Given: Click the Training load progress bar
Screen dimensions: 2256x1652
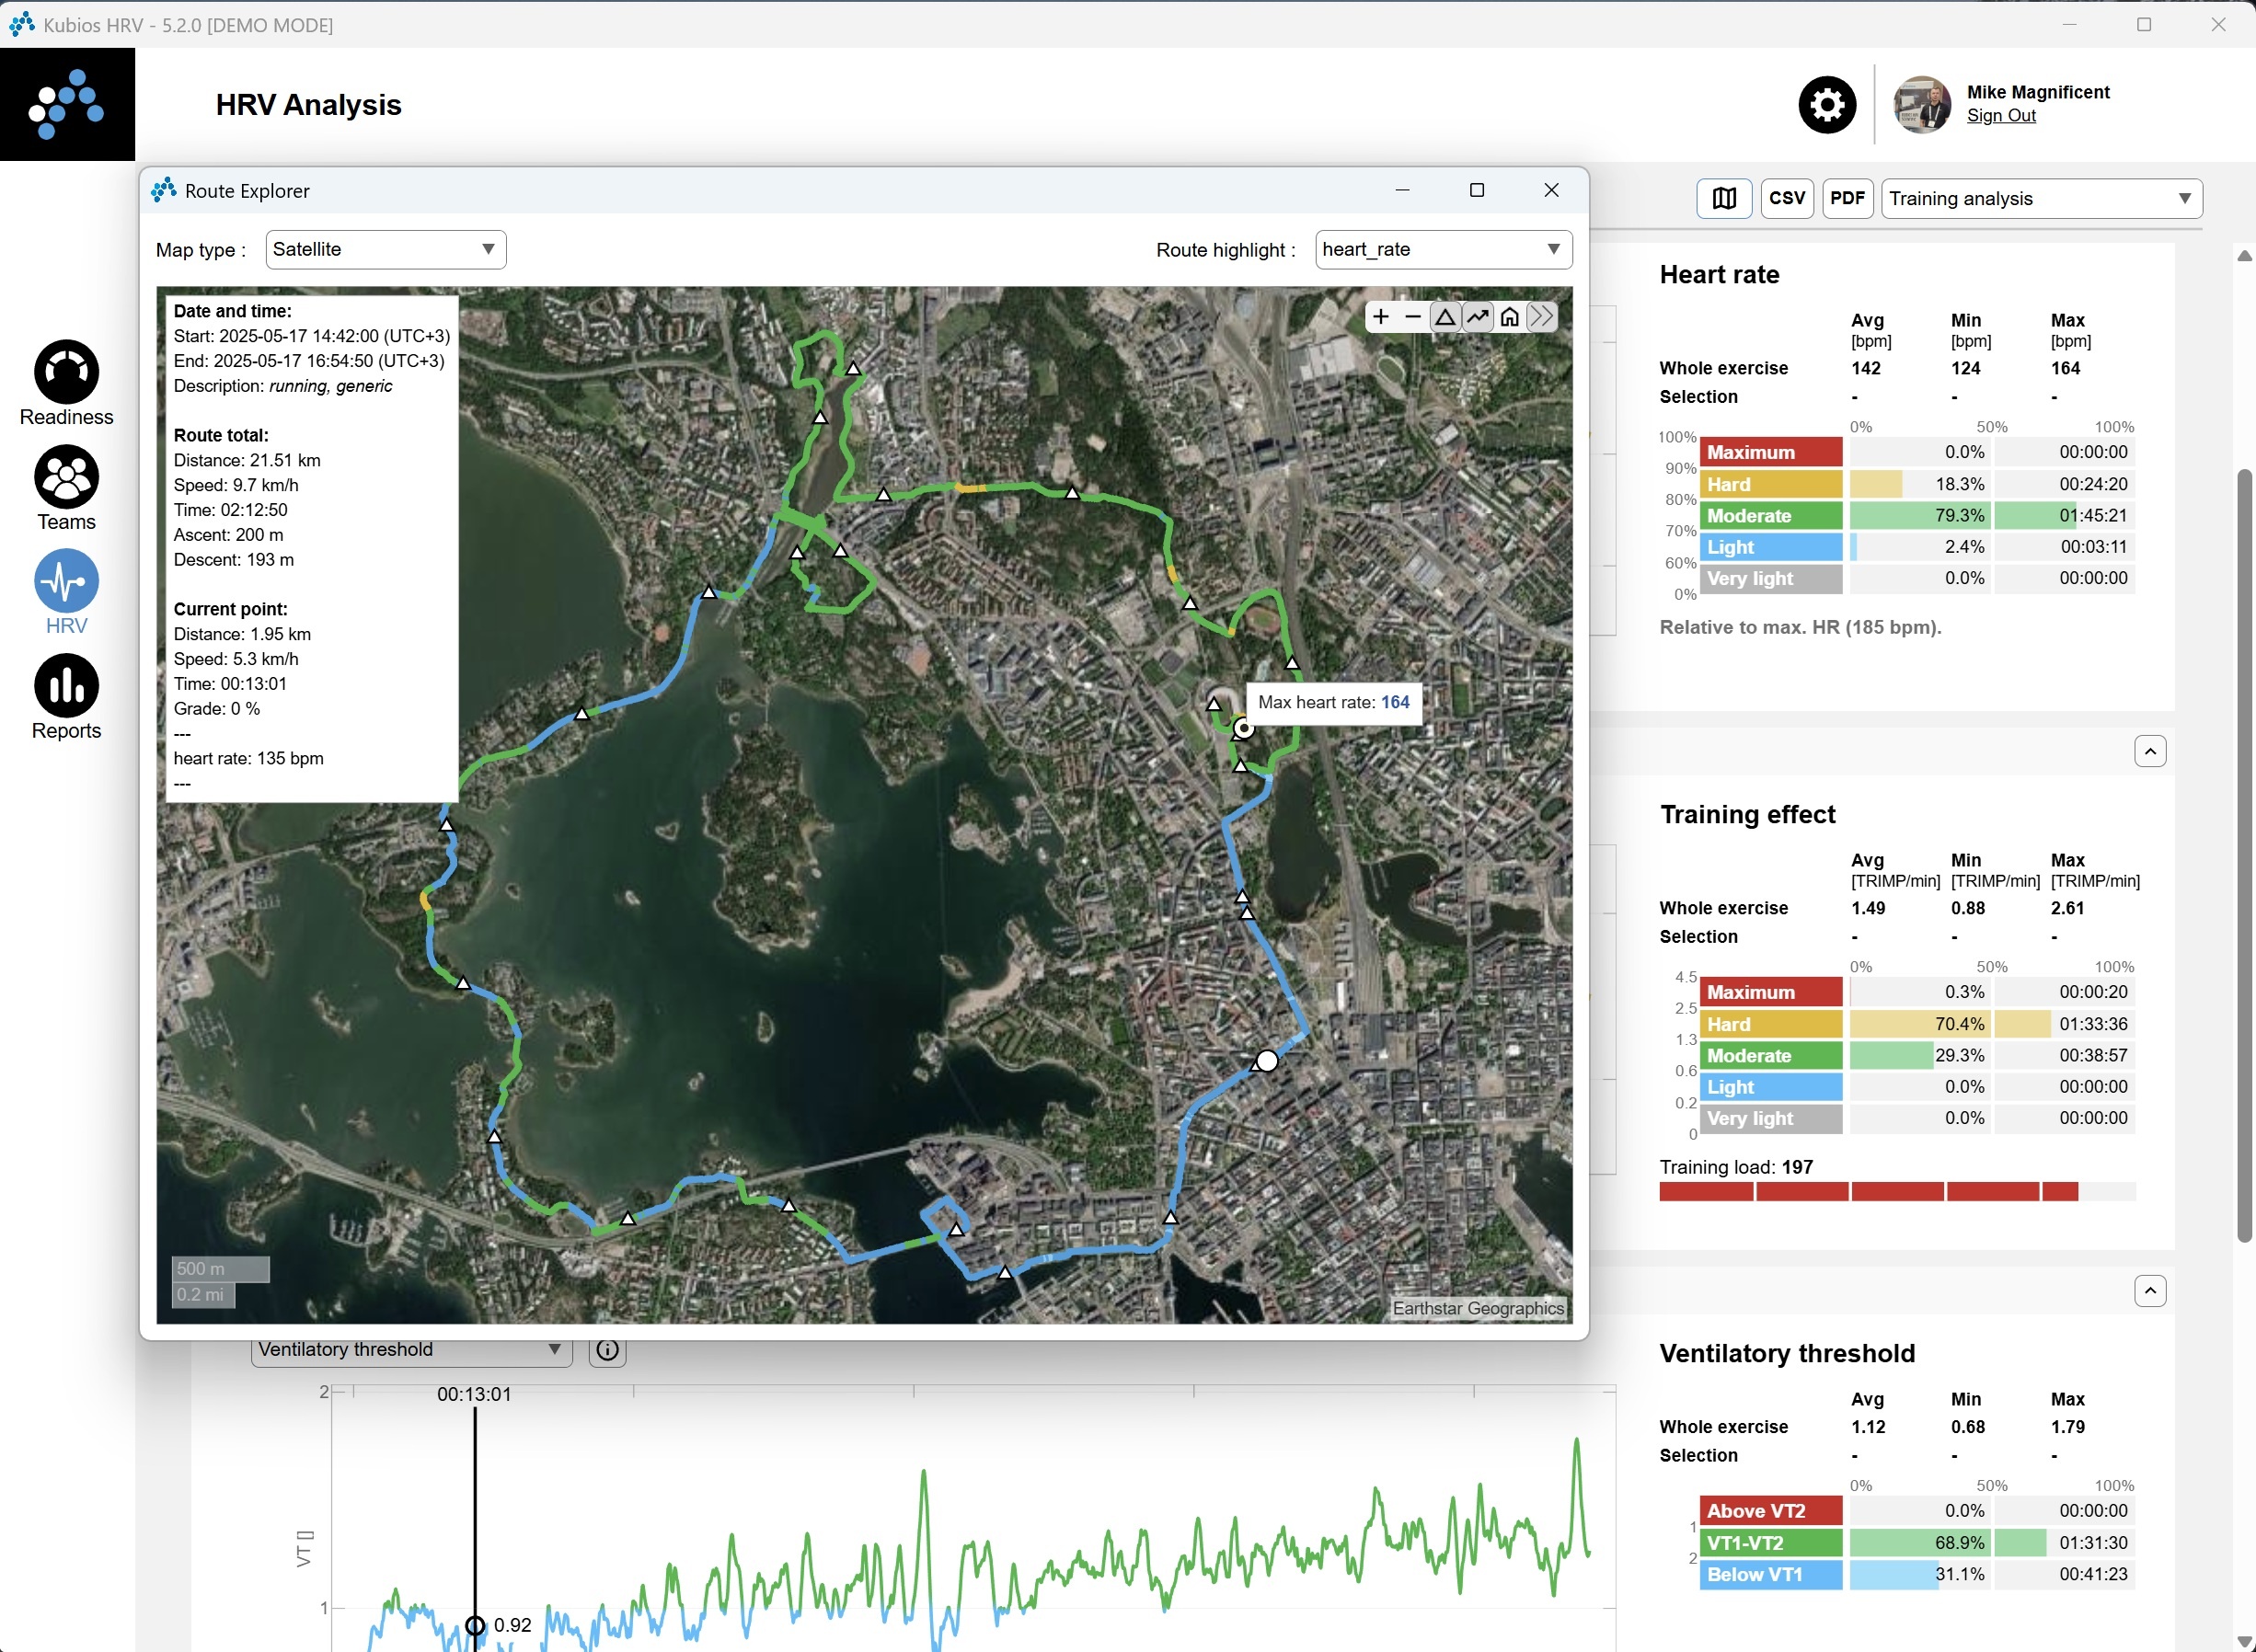Looking at the screenshot, I should [1897, 1192].
